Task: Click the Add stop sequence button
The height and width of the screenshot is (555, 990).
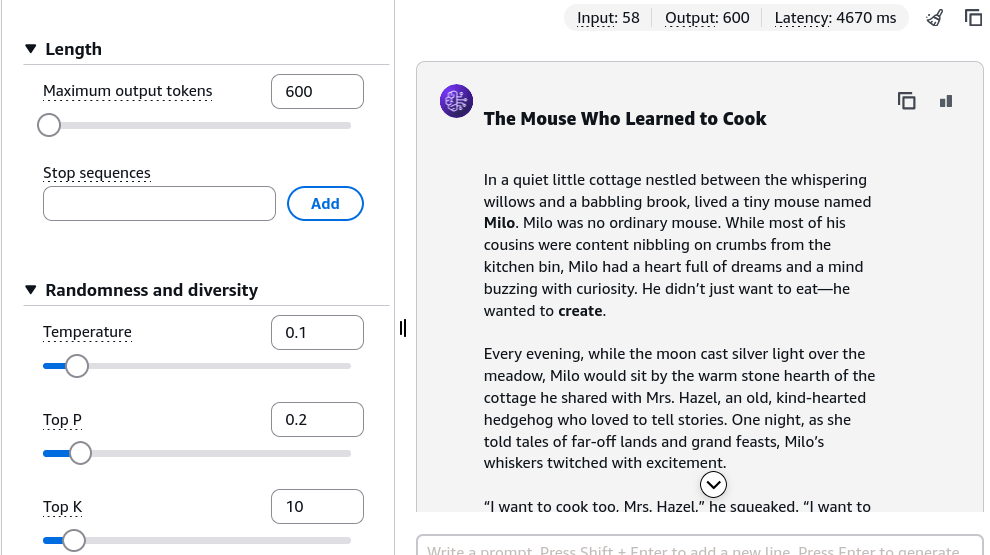Action: (325, 203)
